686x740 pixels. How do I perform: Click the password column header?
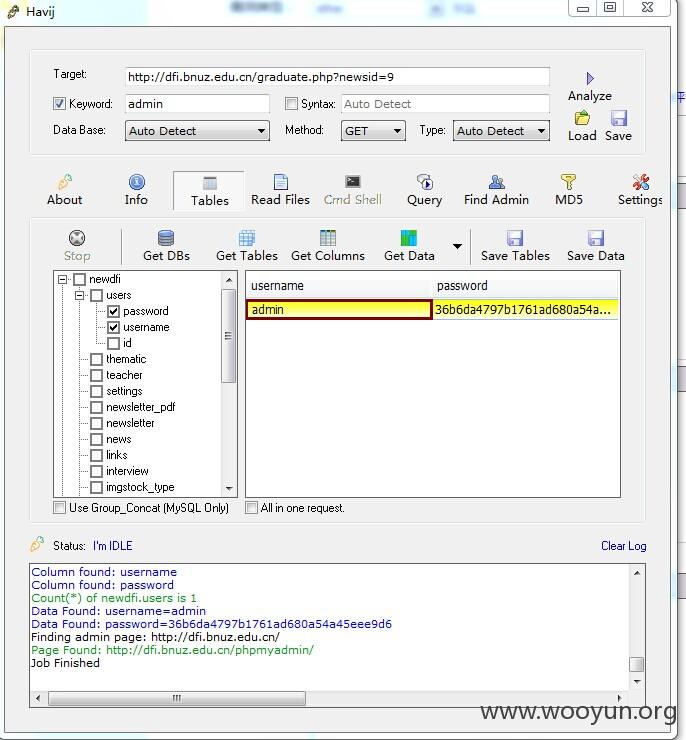click(x=525, y=286)
